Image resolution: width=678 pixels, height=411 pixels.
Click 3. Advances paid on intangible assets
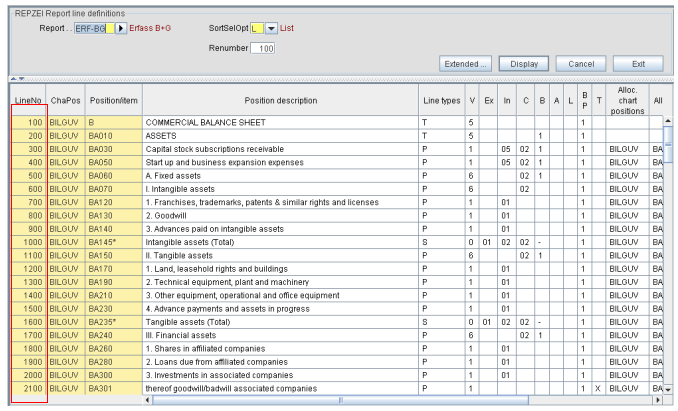(281, 229)
